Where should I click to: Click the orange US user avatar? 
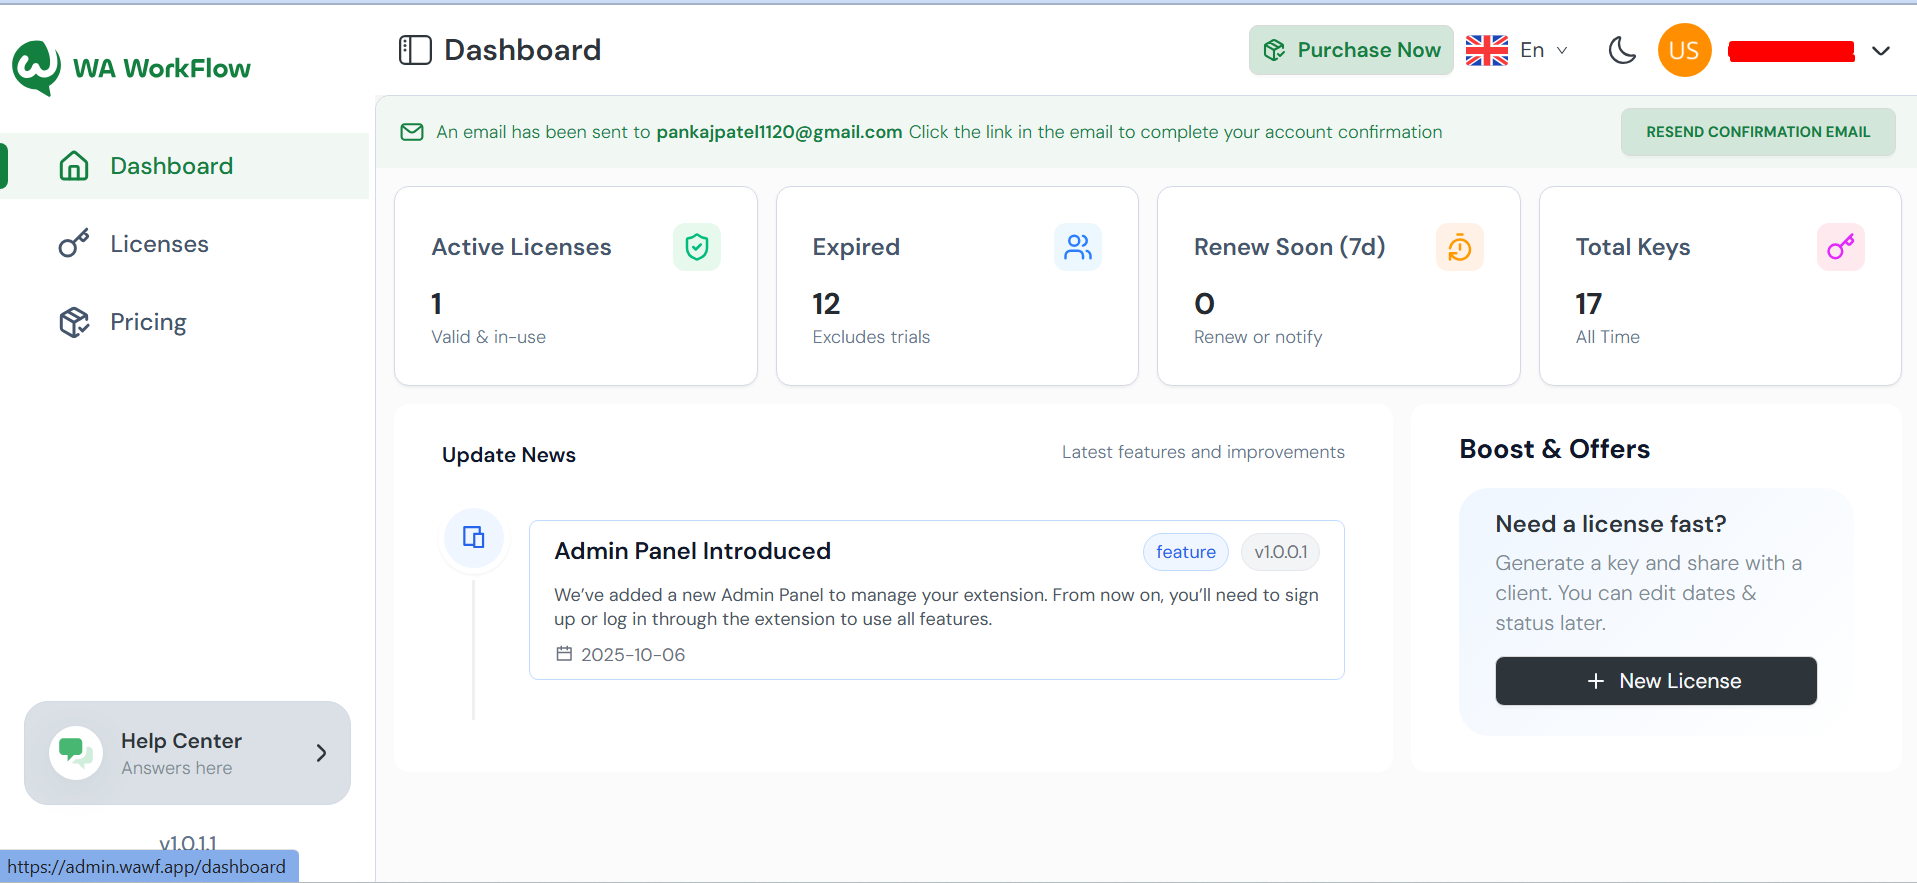(x=1684, y=50)
